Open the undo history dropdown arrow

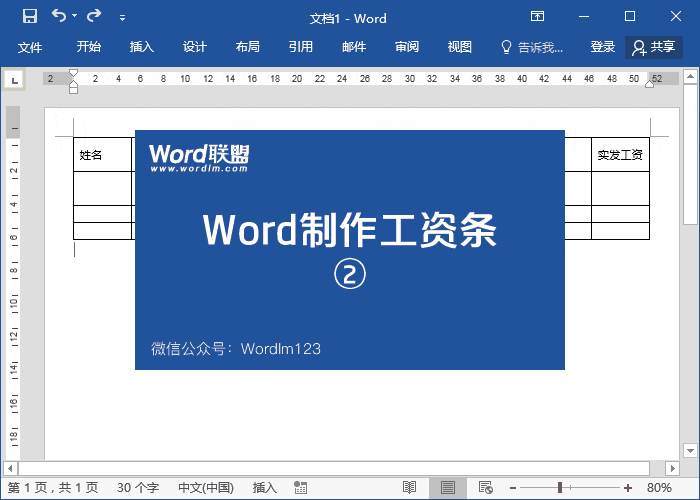[x=75, y=16]
